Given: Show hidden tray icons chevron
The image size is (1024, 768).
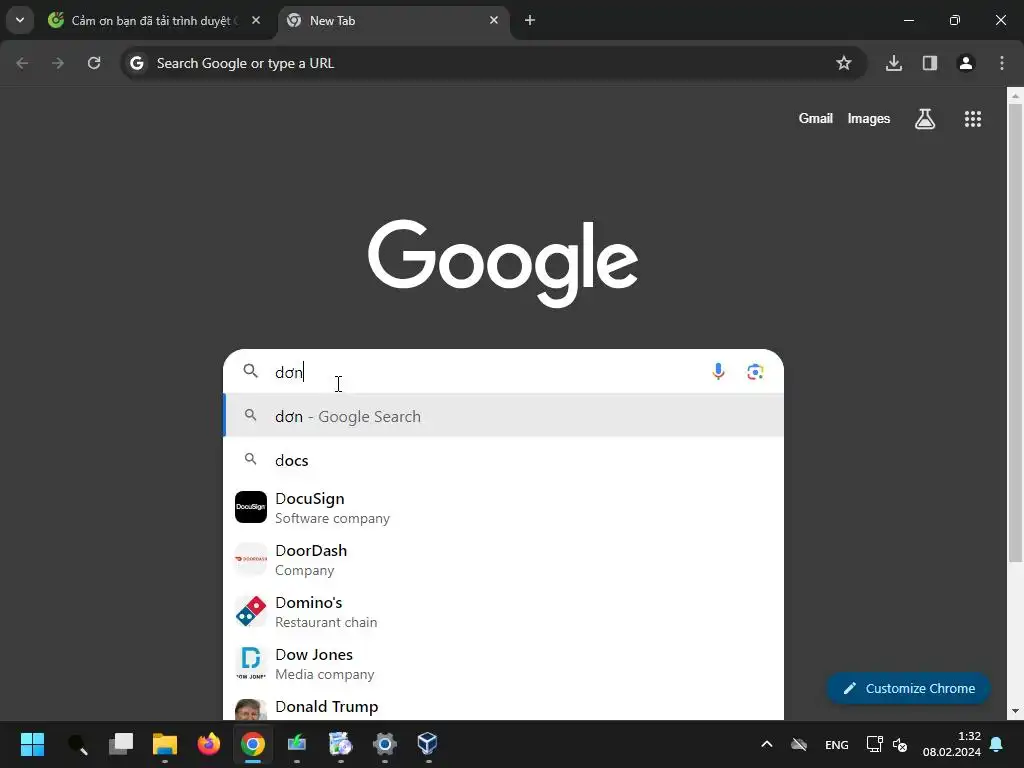Looking at the screenshot, I should 767,744.
